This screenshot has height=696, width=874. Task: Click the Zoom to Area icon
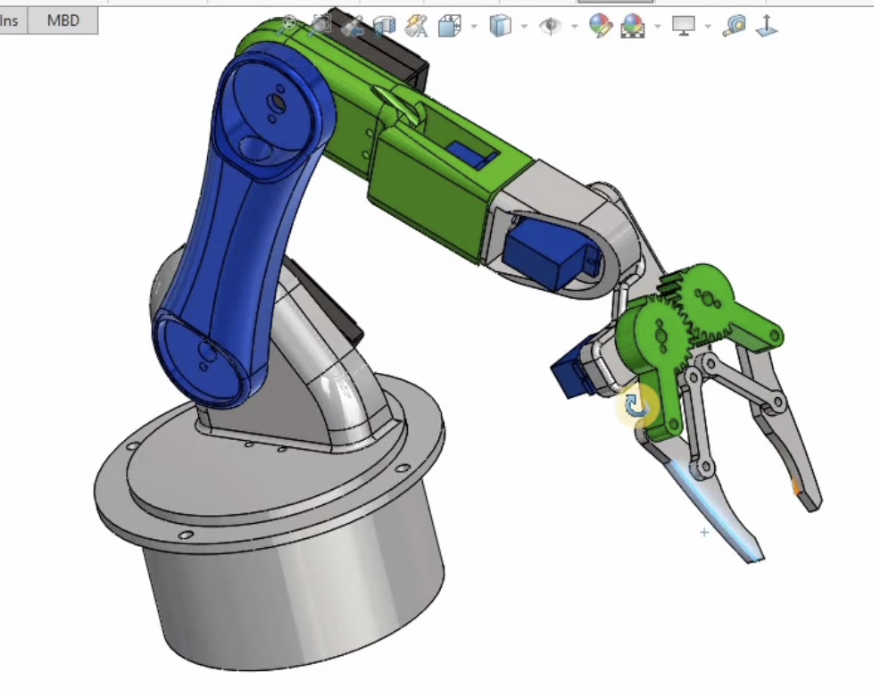click(x=321, y=25)
